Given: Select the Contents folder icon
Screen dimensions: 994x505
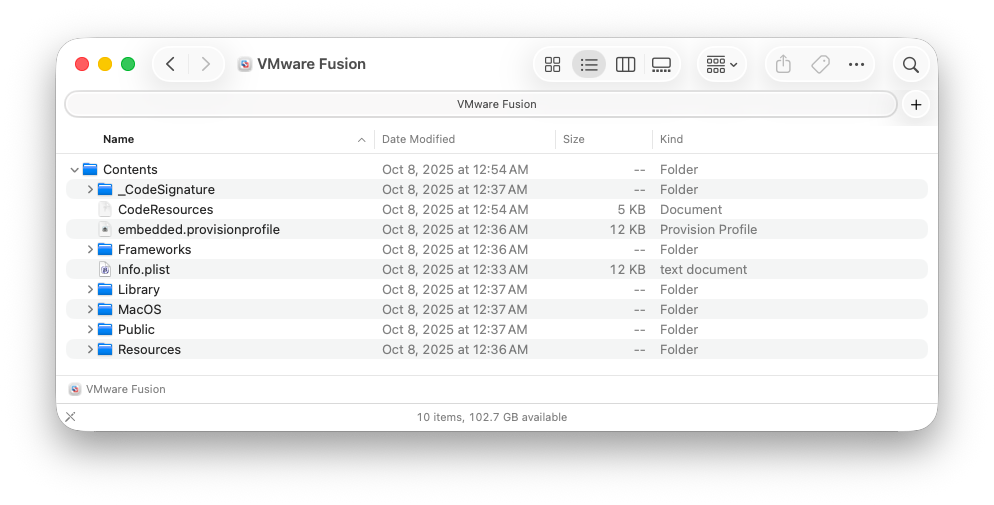Looking at the screenshot, I should pos(90,169).
